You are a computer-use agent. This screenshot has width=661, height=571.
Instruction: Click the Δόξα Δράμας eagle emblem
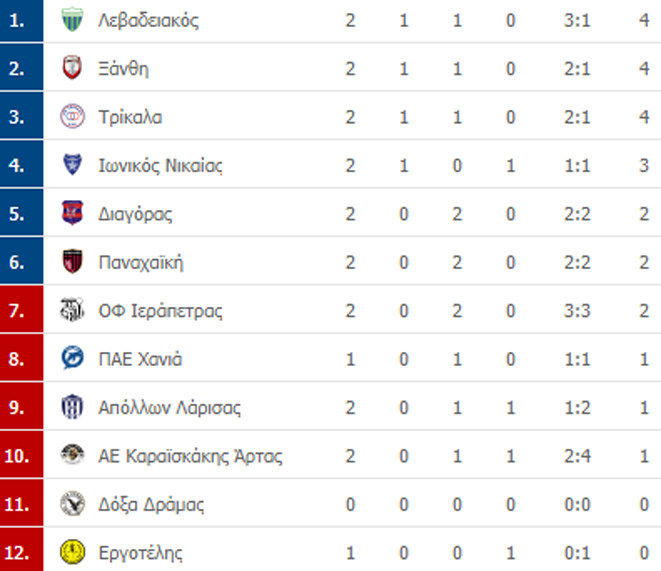click(72, 504)
